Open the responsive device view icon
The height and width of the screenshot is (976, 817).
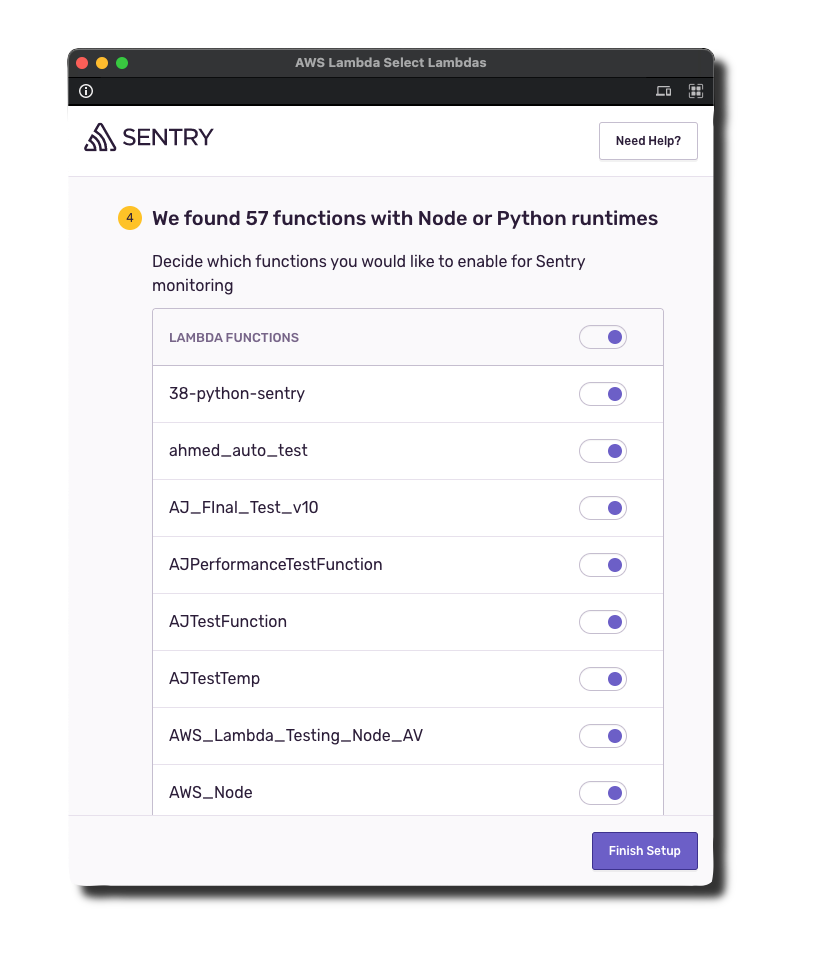pos(663,91)
